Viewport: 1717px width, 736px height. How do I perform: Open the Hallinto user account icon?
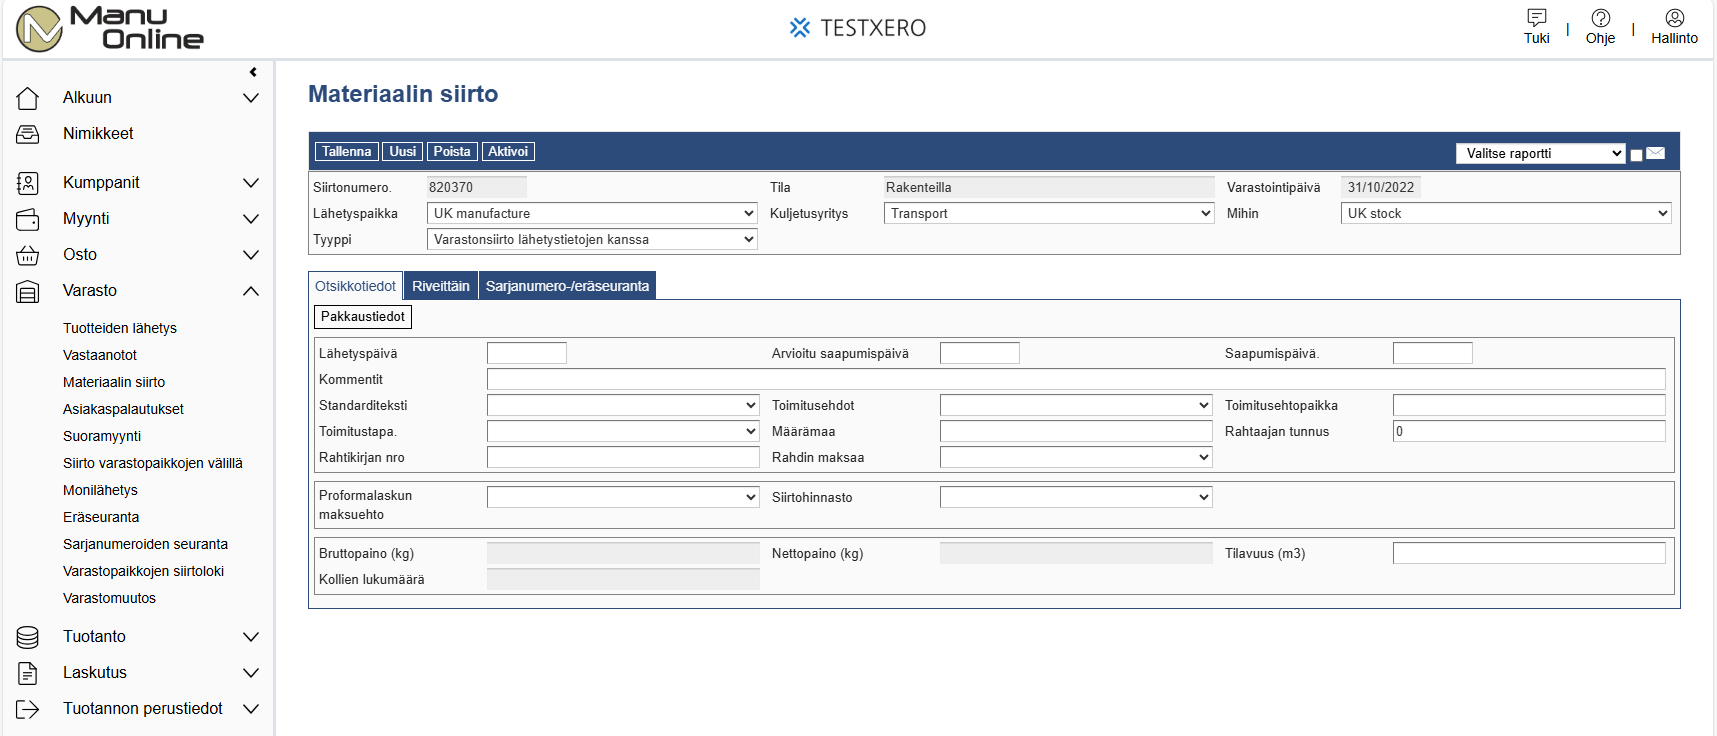click(x=1675, y=17)
